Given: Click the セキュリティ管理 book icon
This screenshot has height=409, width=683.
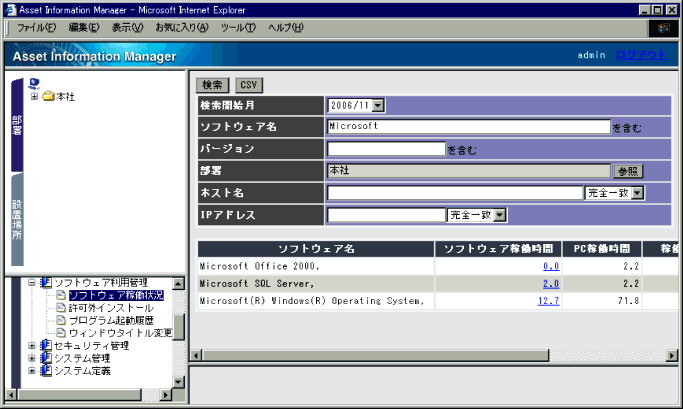Looking at the screenshot, I should tap(46, 346).
